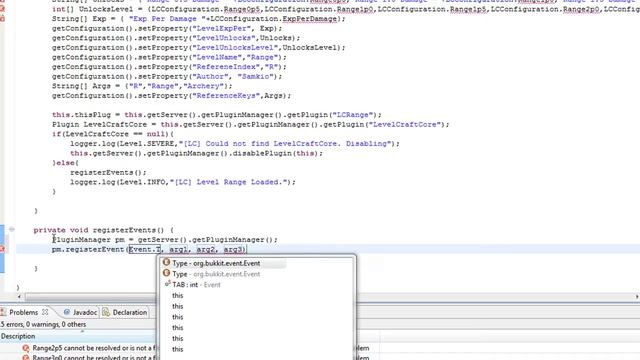Click the '}else{' line
Image resolution: width=640 pixels, height=360 pixels.
[65, 163]
